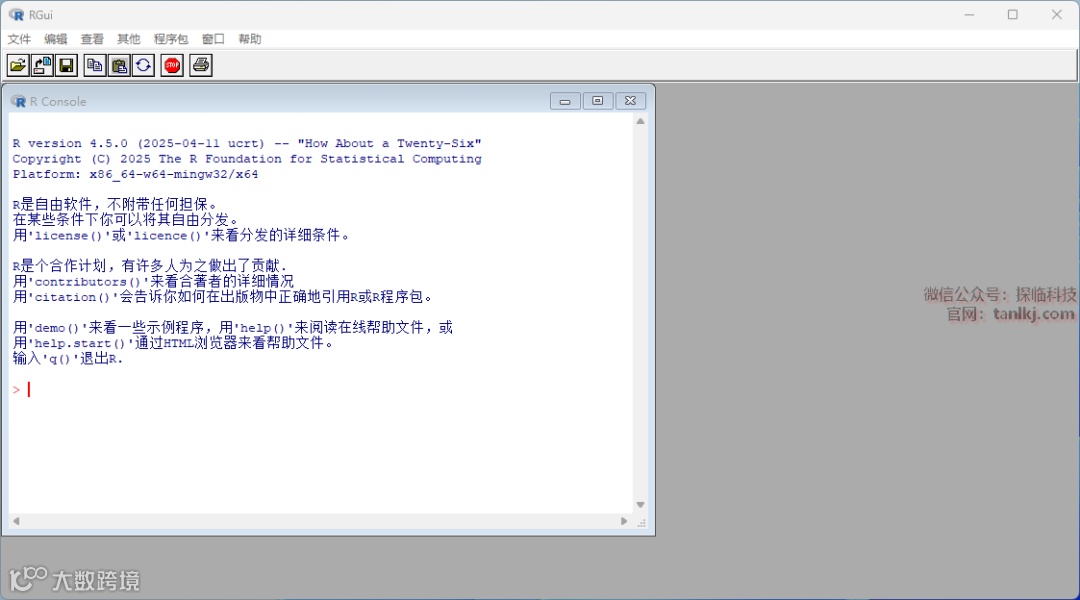Open the 其他 menu
The image size is (1080, 600).
coord(129,39)
